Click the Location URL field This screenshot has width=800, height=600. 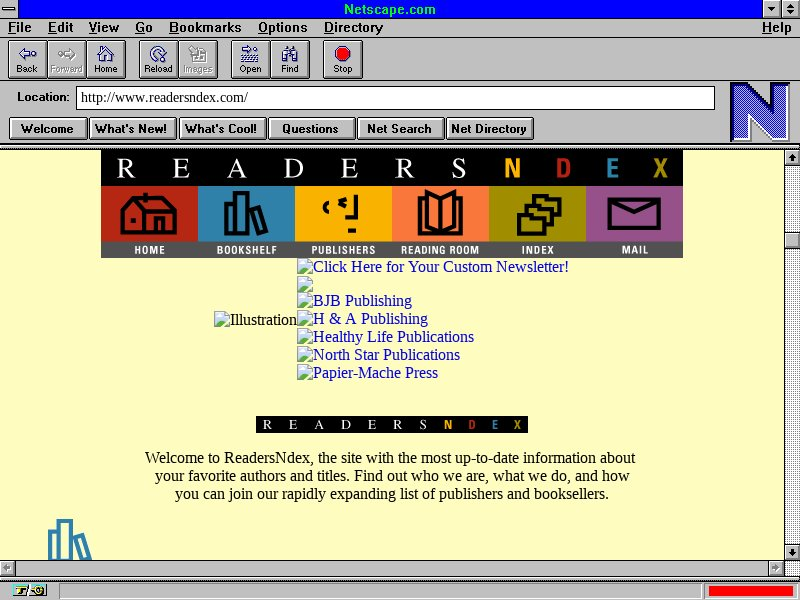395,98
